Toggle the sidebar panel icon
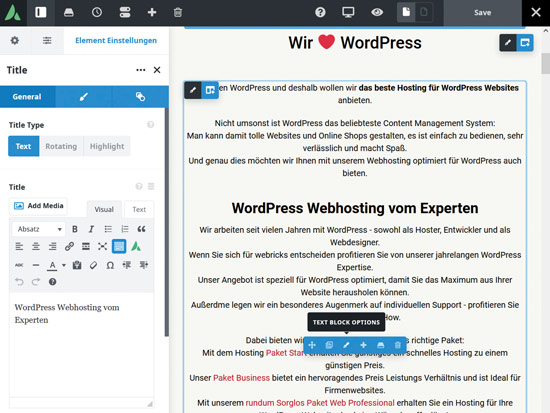Image resolution: width=550 pixels, height=413 pixels. [x=41, y=13]
